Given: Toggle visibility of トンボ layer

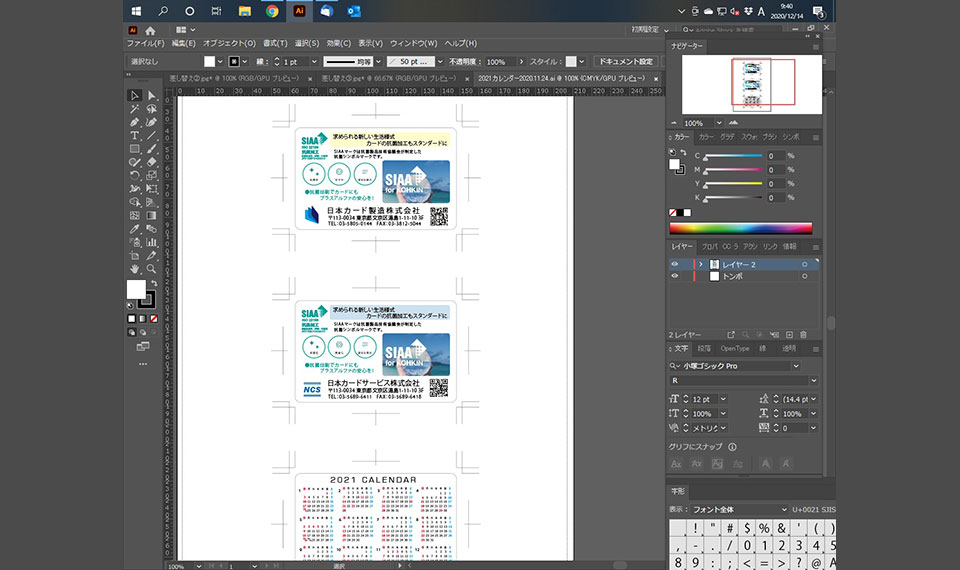Looking at the screenshot, I should 675,275.
